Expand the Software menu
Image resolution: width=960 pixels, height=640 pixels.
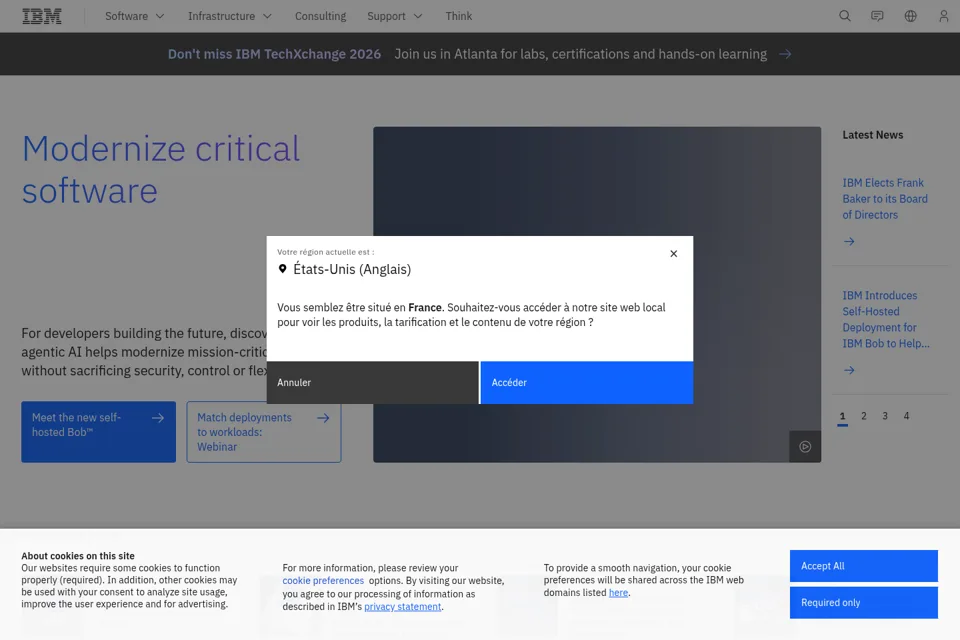point(135,16)
